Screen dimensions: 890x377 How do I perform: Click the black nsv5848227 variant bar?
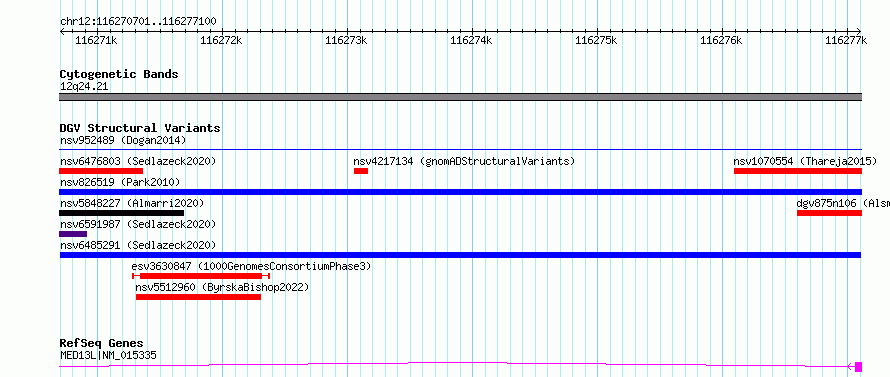[121, 213]
